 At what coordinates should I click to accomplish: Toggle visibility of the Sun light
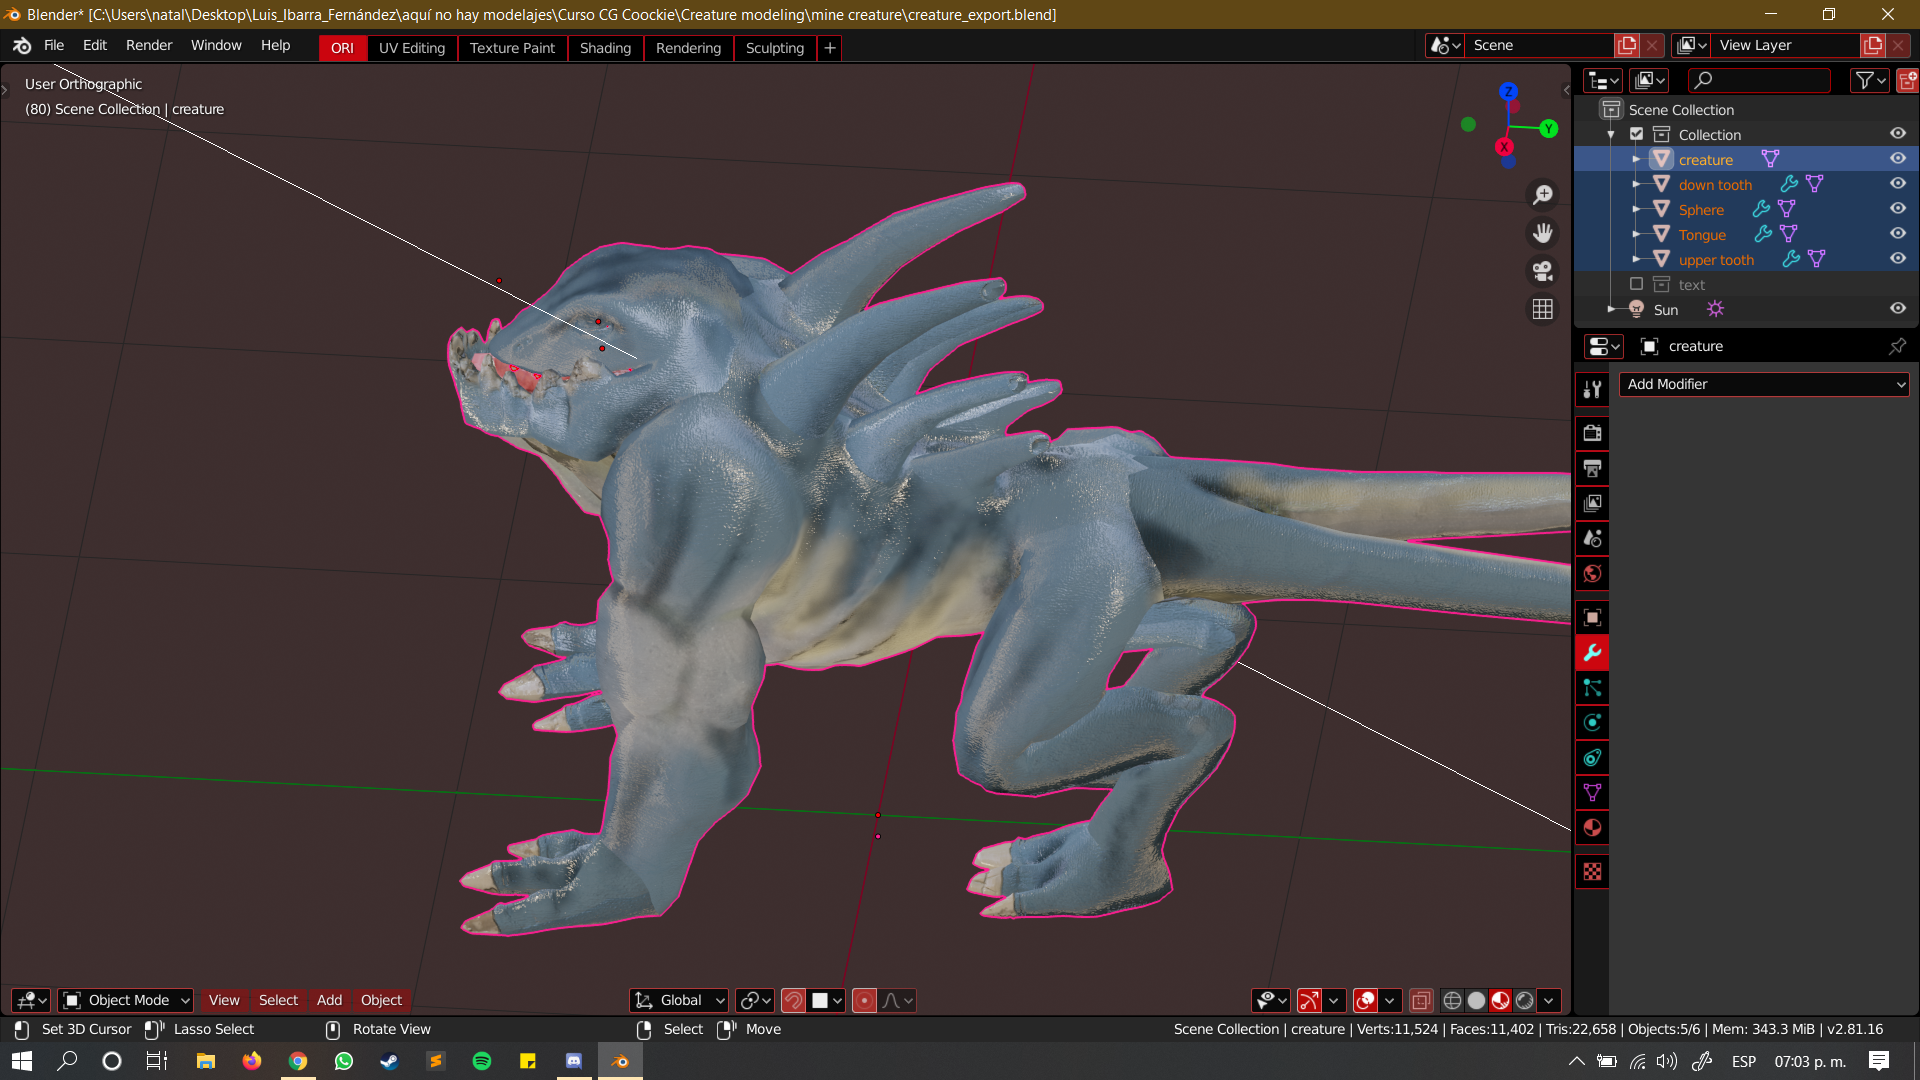(1897, 309)
